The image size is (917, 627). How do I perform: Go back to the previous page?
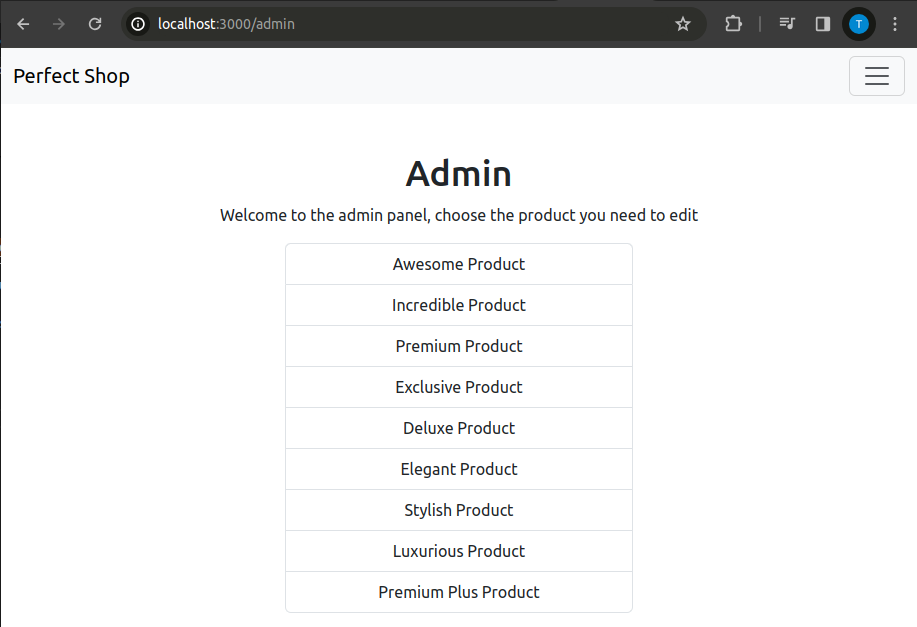pyautogui.click(x=23, y=24)
